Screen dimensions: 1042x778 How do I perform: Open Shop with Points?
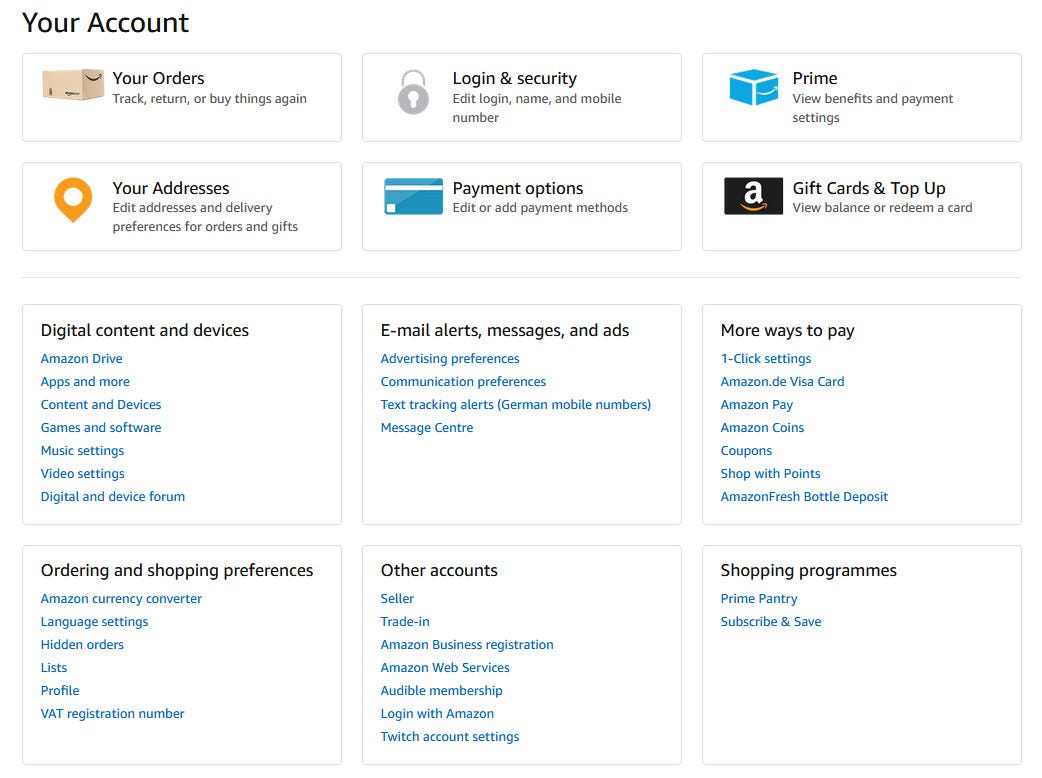click(770, 474)
